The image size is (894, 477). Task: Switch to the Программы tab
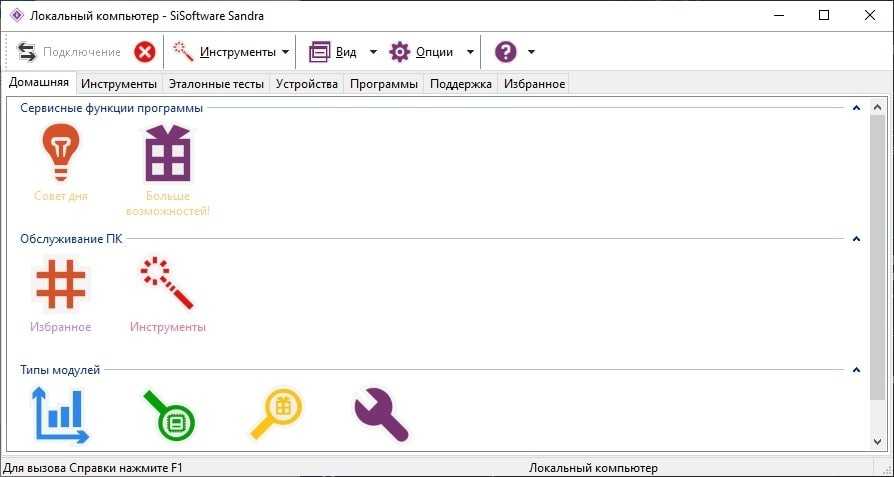tap(384, 84)
